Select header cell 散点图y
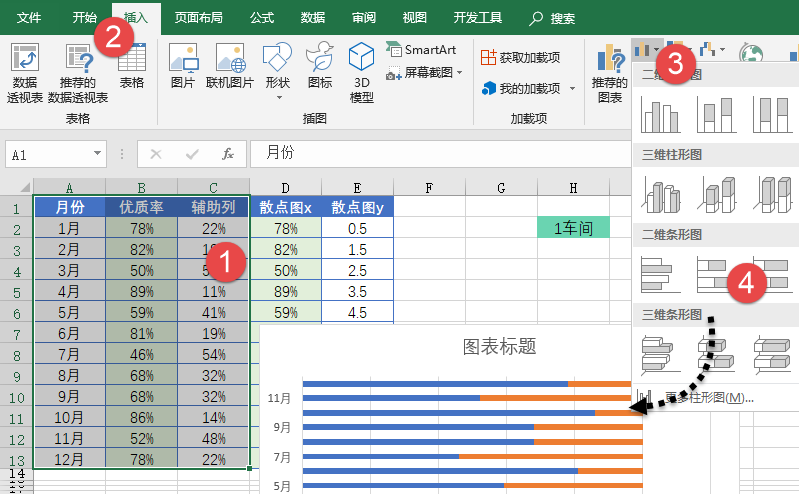 coord(357,206)
